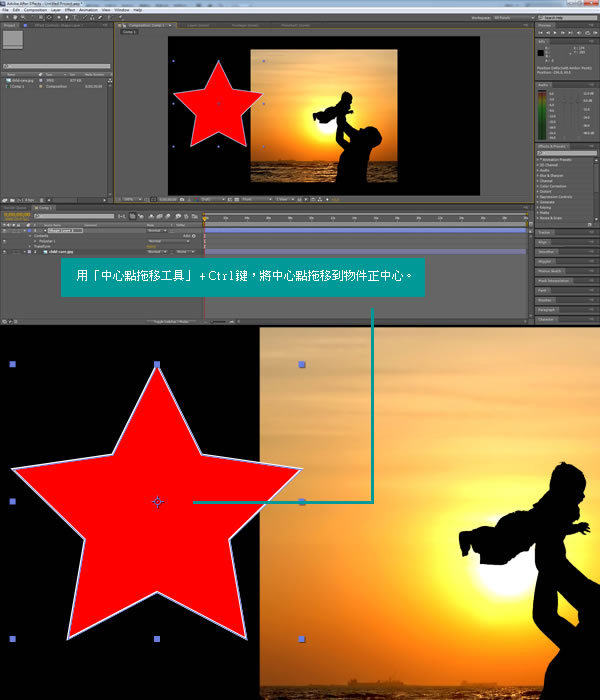Open Polystar 1 blend mode dropdown
Image resolution: width=600 pixels, height=700 pixels.
point(169,241)
